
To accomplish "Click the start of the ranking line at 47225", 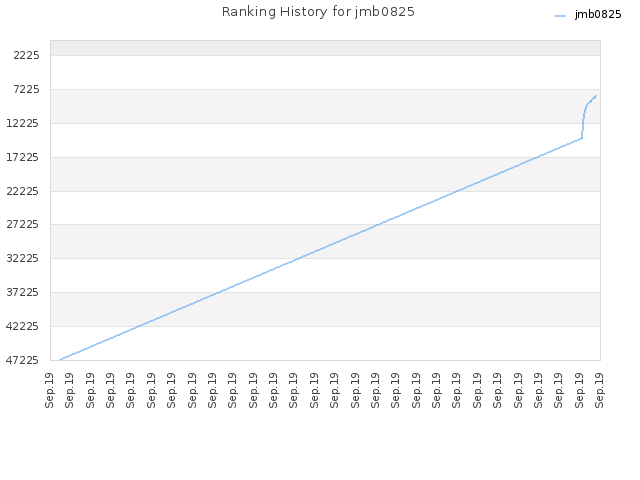I will point(60,360).
